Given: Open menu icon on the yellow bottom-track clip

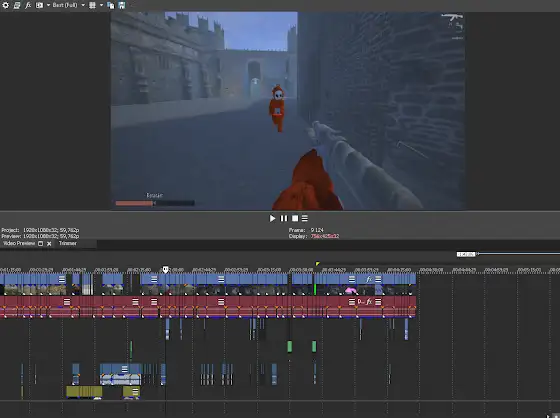Looking at the screenshot, I should 135,392.
